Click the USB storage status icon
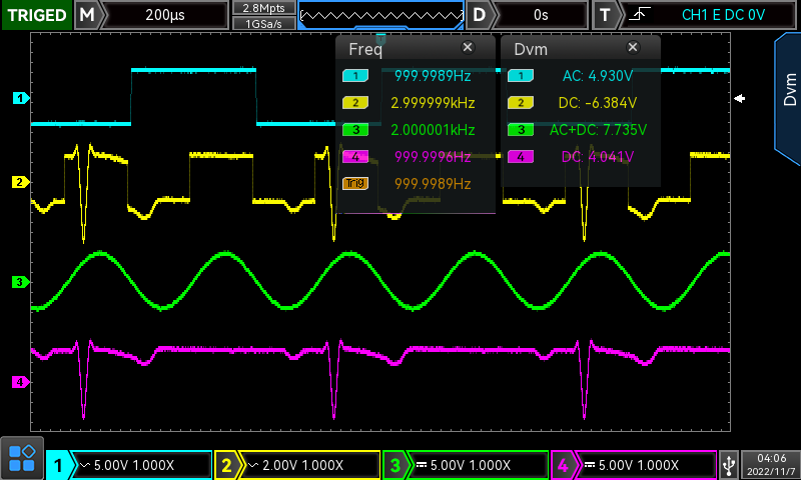 point(729,465)
